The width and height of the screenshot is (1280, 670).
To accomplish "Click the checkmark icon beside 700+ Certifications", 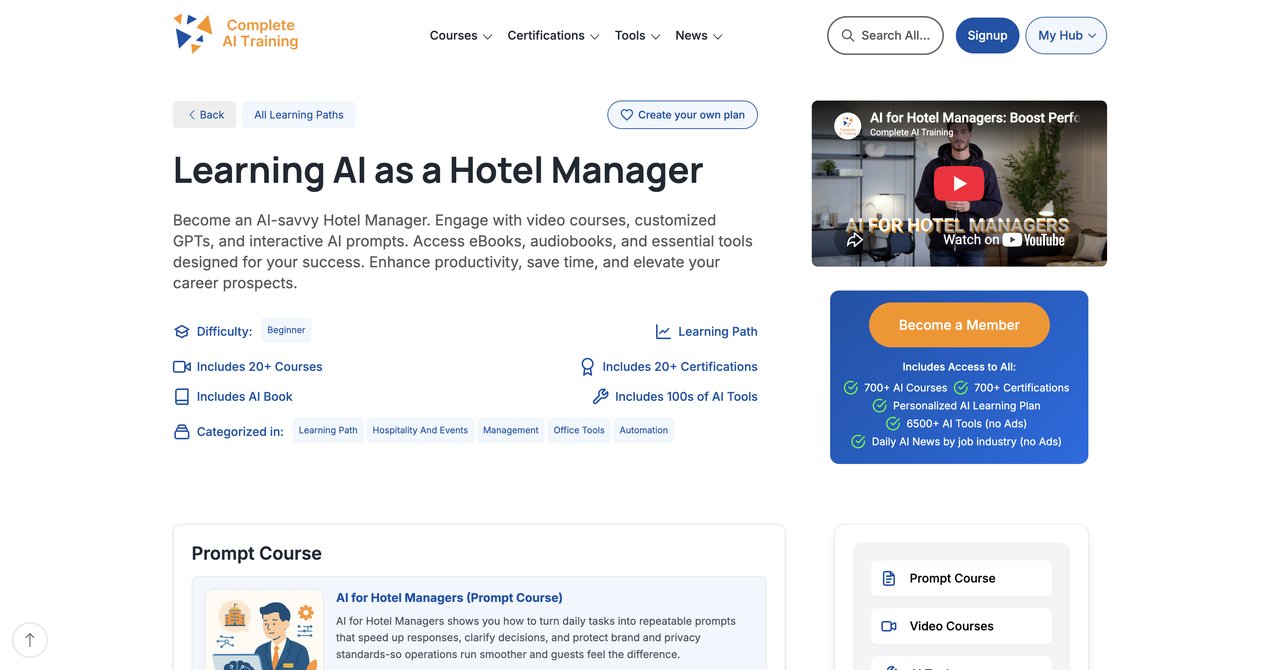I will click(961, 388).
